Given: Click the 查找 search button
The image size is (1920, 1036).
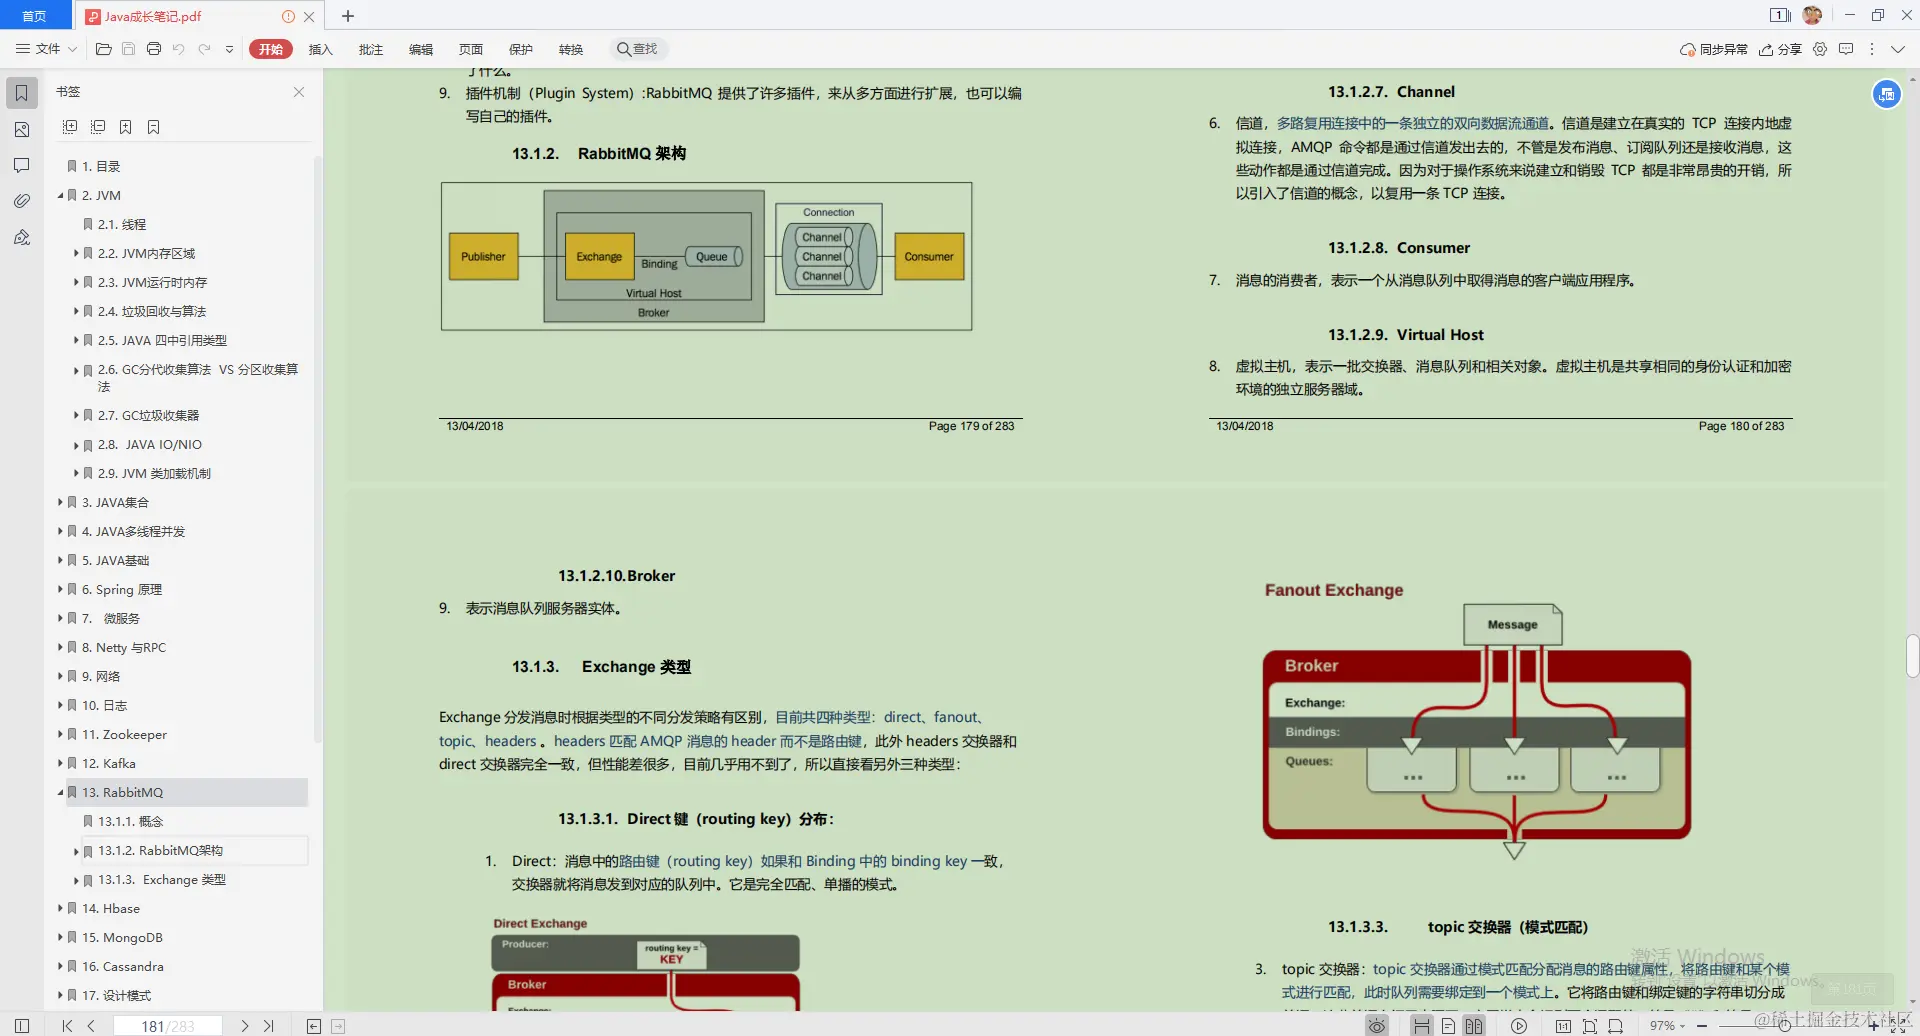Looking at the screenshot, I should pyautogui.click(x=638, y=49).
